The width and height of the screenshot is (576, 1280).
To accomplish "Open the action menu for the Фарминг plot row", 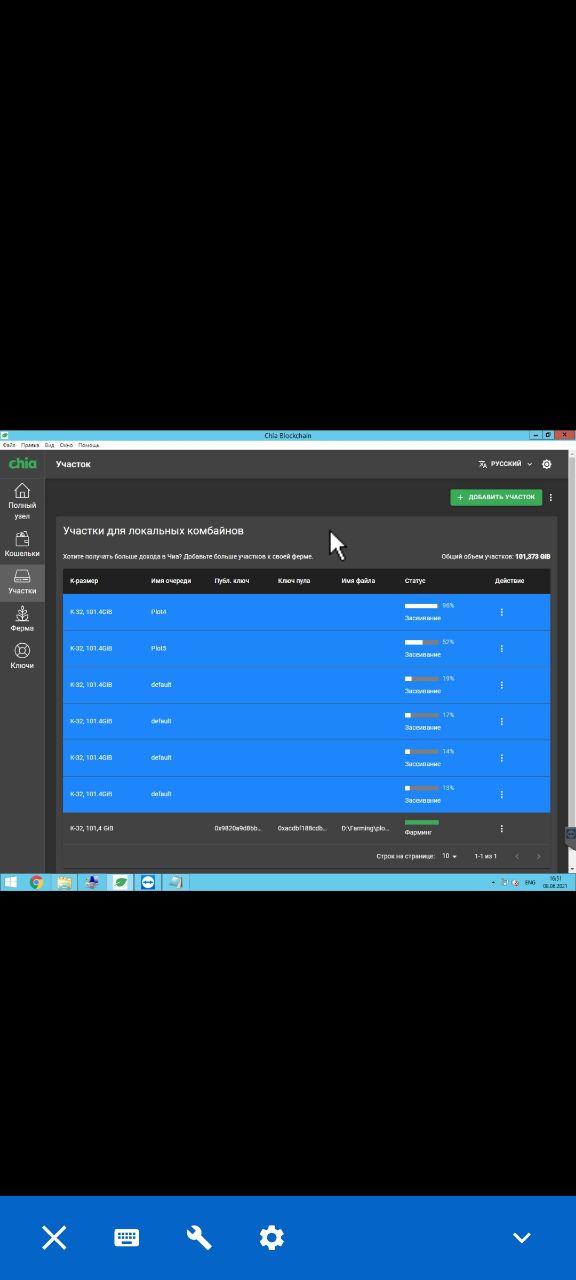I will 501,828.
